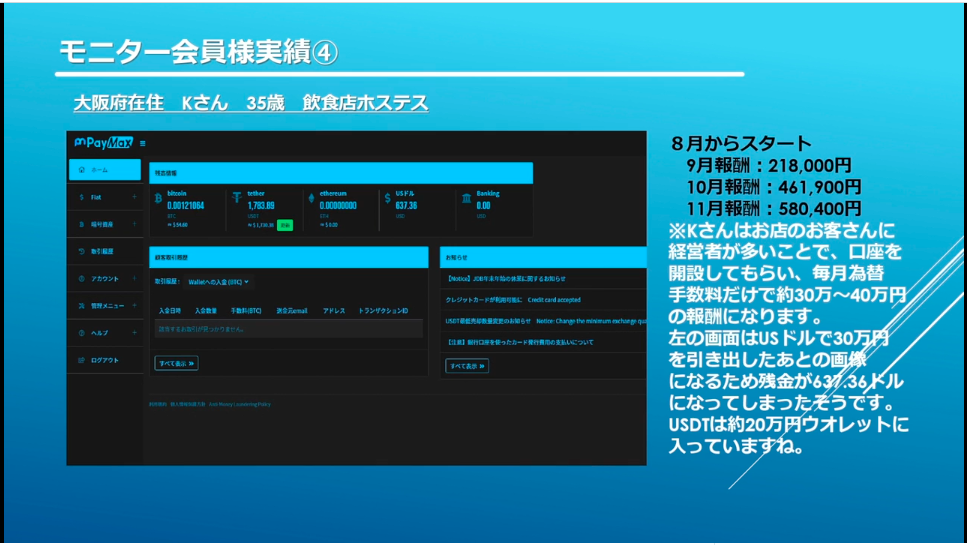Viewport: 967px width, 545px height.
Task: Click the アドレス column header
Action: [x=334, y=311]
